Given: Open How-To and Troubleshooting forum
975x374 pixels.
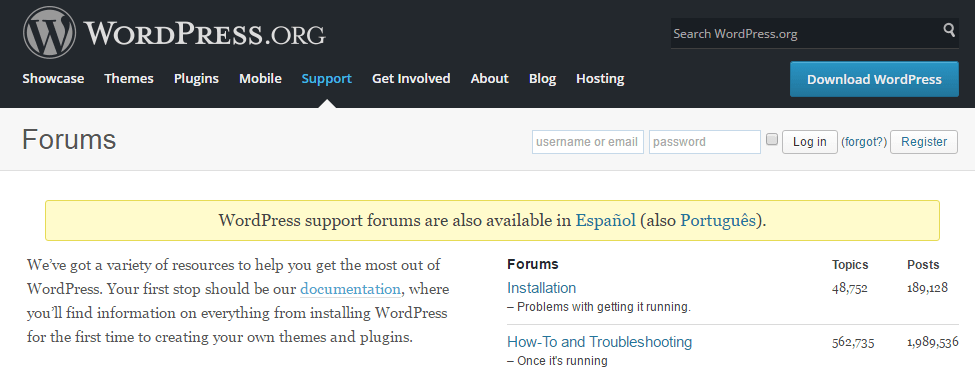Looking at the screenshot, I should (599, 342).
